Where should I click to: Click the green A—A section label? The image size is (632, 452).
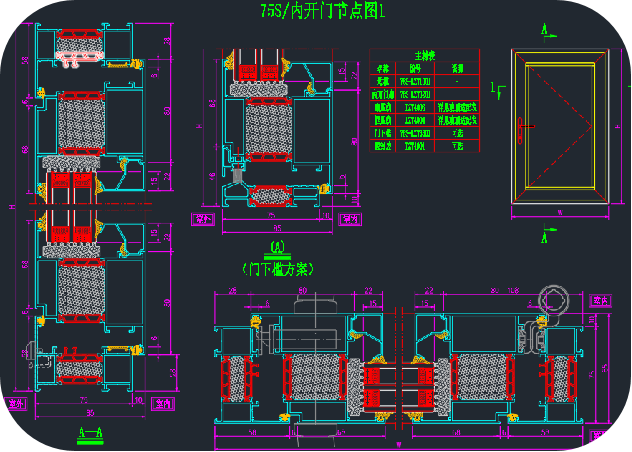coord(91,433)
